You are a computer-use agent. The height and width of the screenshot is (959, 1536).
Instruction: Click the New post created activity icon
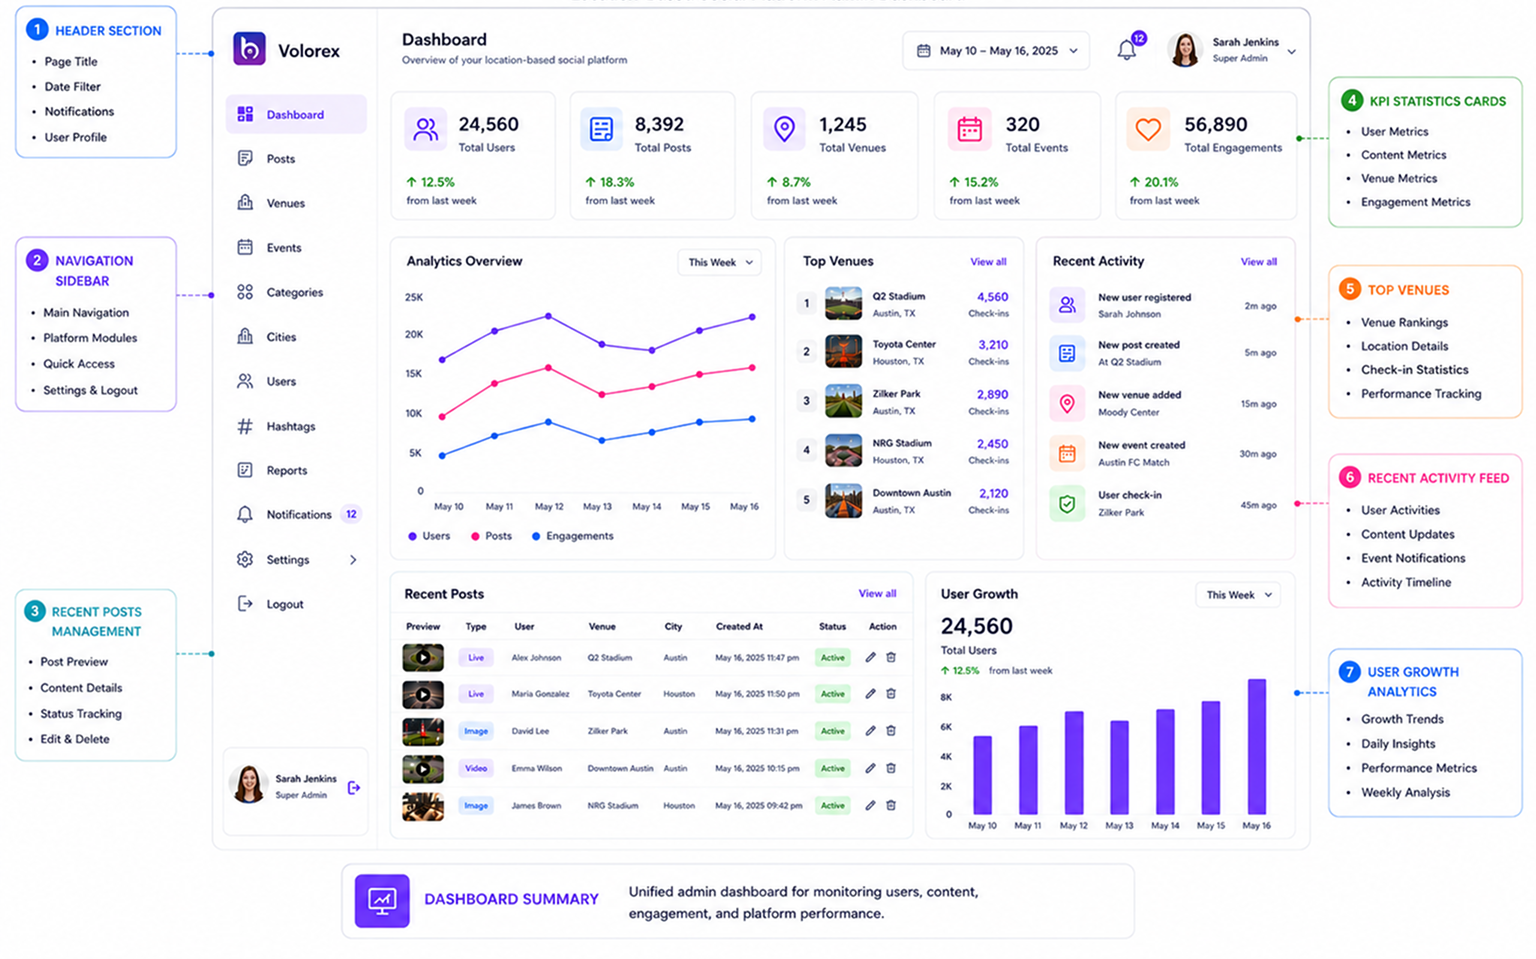[x=1067, y=353]
